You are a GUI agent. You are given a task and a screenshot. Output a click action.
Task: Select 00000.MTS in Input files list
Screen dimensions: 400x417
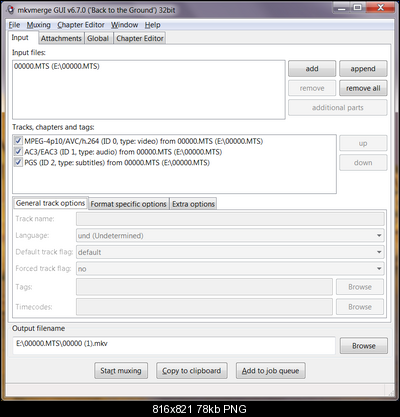click(57, 66)
